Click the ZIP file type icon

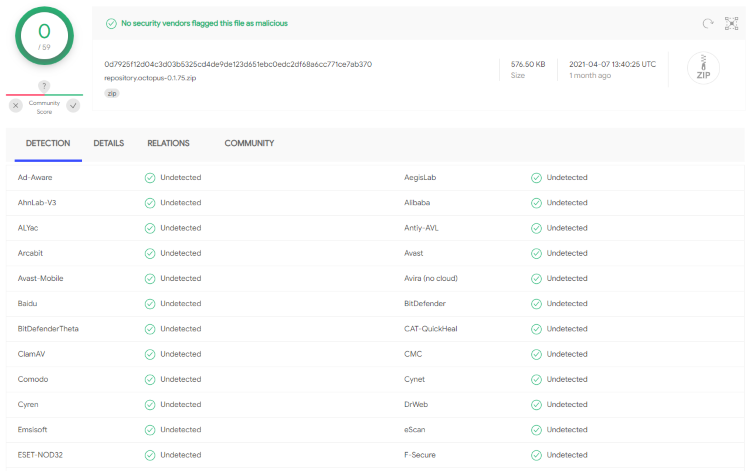click(703, 69)
